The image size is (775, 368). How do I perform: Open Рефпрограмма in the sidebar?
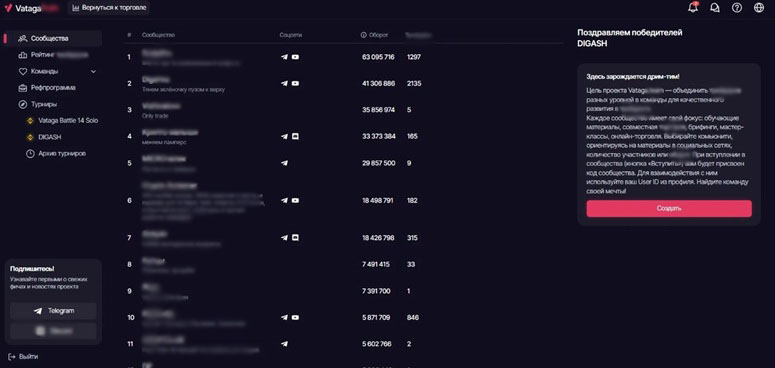coord(53,88)
